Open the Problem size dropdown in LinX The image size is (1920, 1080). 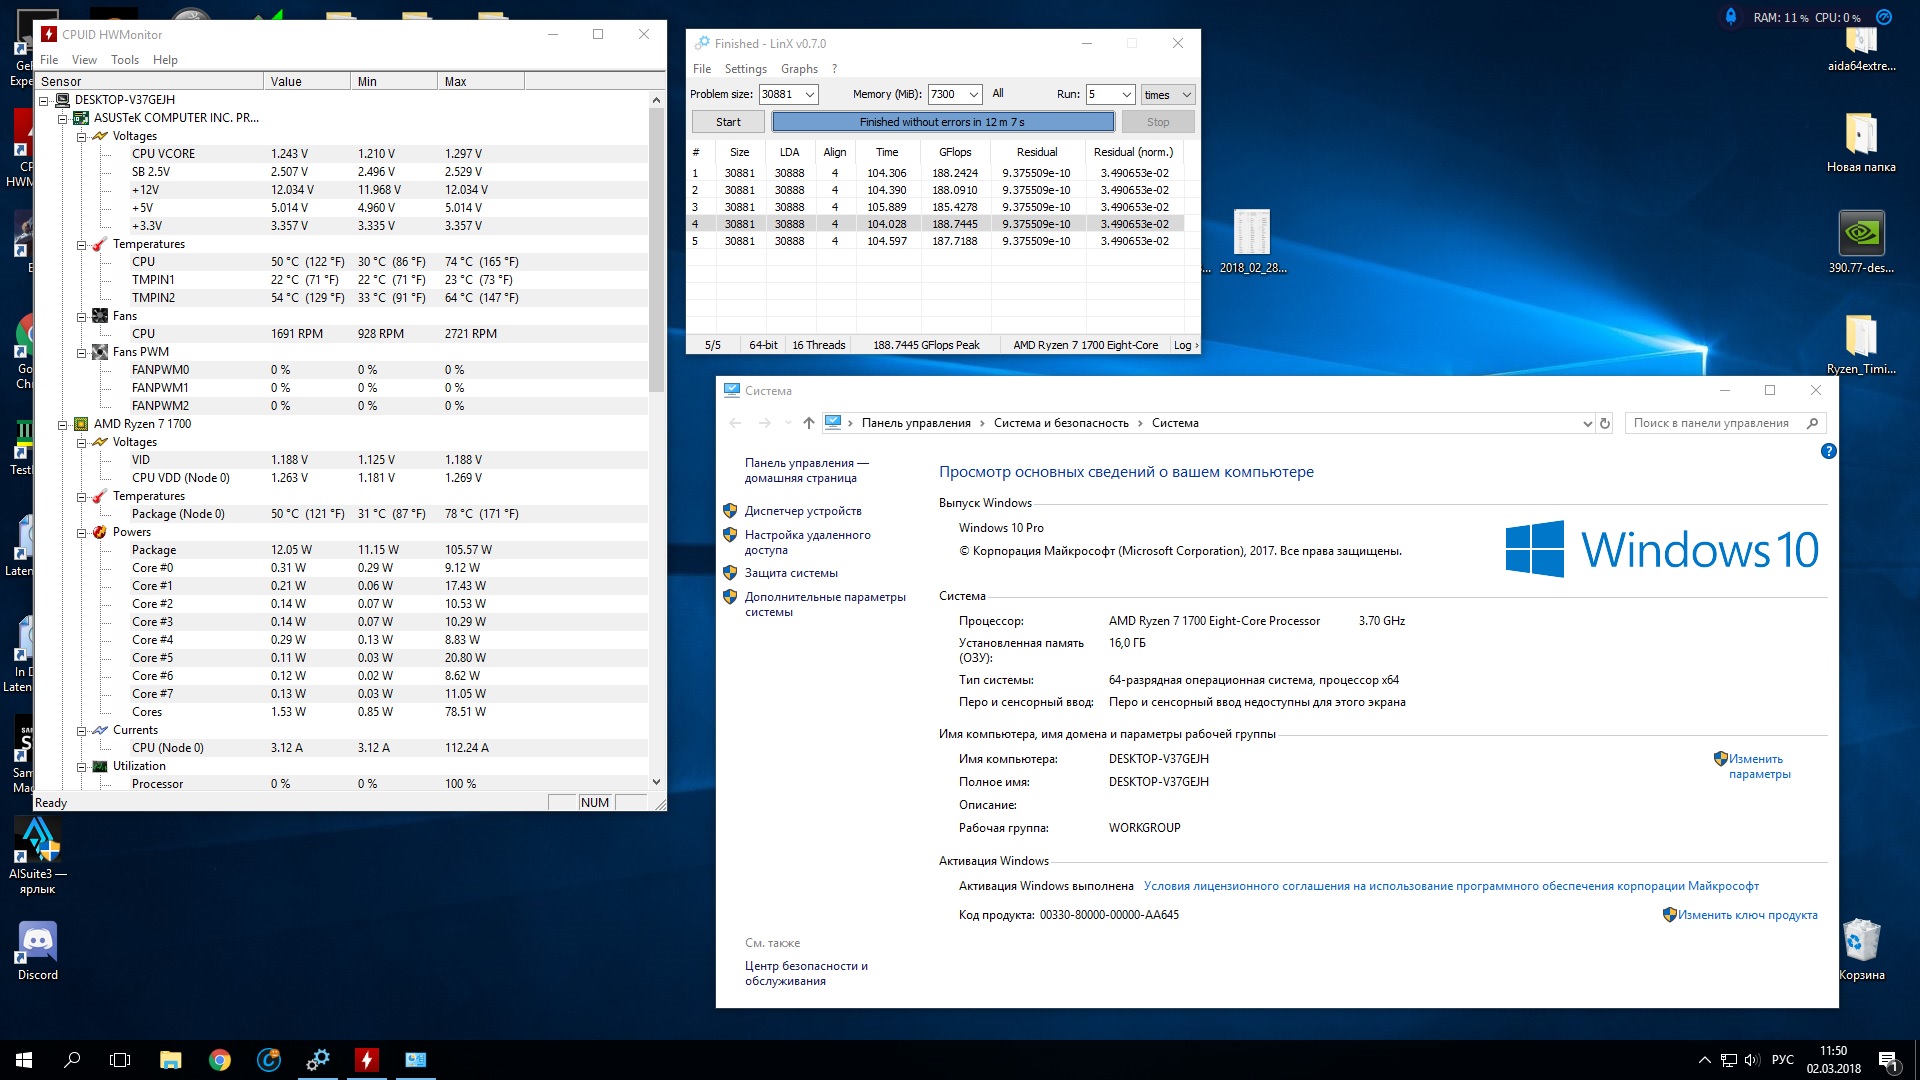point(810,95)
